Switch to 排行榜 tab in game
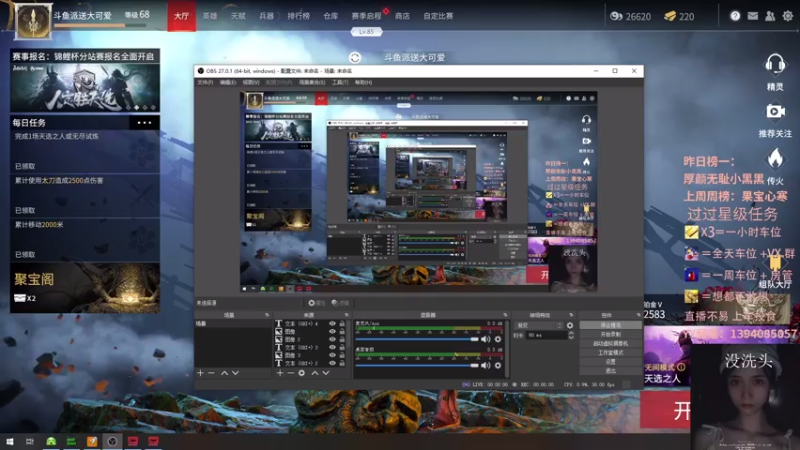Viewport: 800px width, 450px height. point(298,16)
